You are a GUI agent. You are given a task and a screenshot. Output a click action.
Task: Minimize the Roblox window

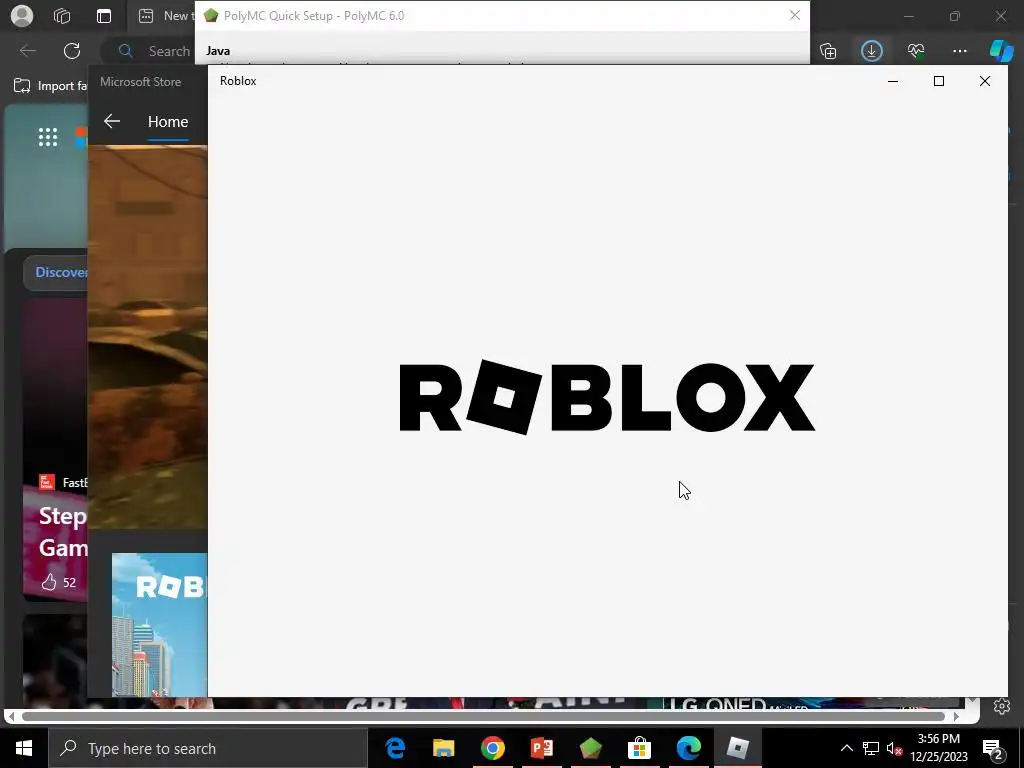pos(893,81)
